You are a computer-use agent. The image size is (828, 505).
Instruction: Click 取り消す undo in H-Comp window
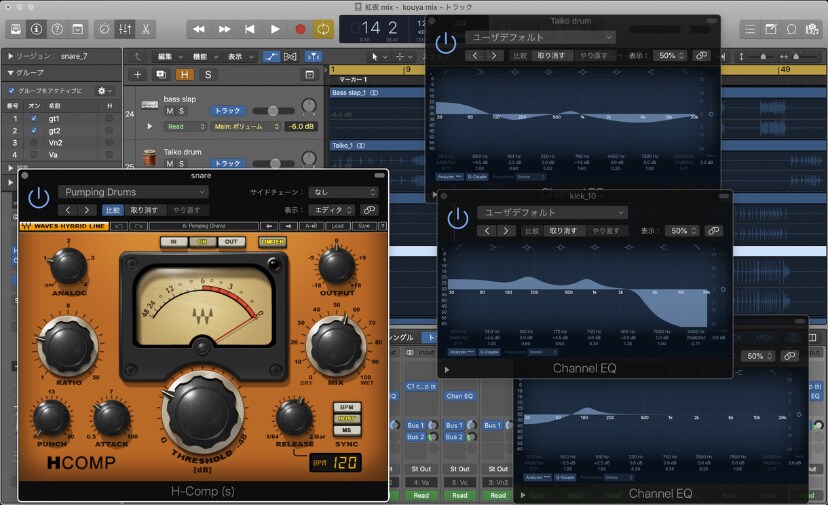coord(144,210)
